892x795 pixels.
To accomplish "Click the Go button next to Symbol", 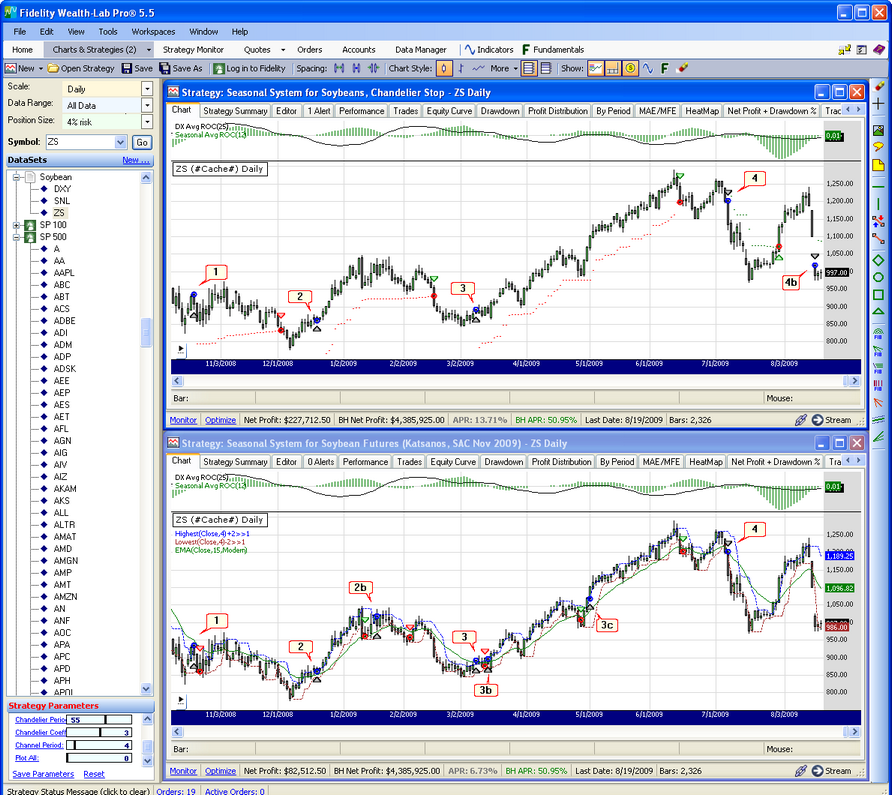I will pyautogui.click(x=142, y=143).
